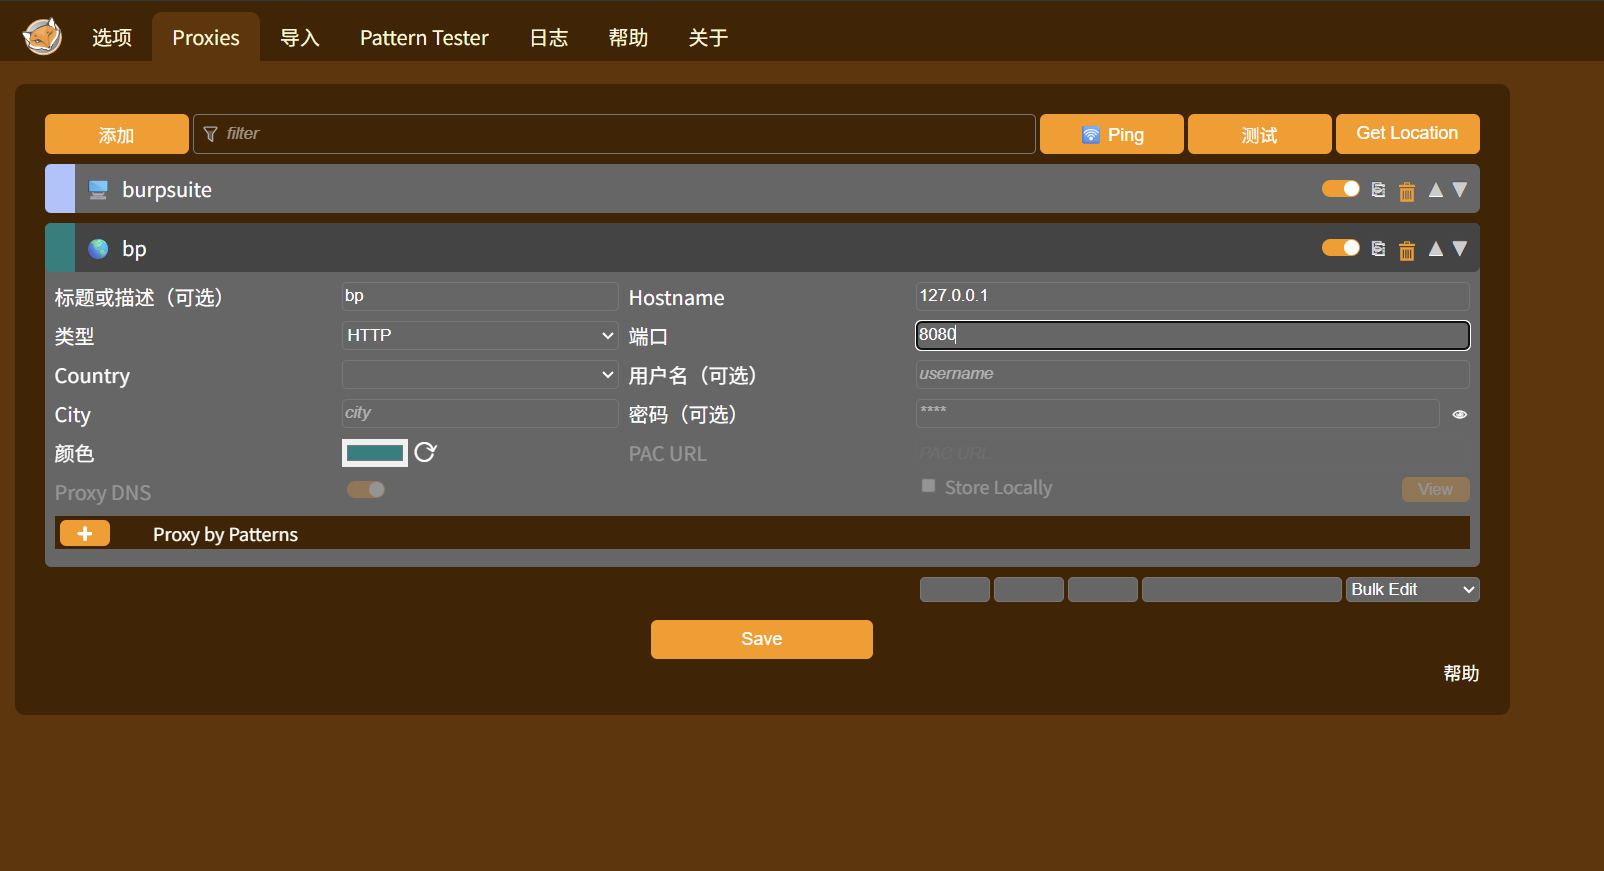Click the bp globe icon

(x=98, y=249)
